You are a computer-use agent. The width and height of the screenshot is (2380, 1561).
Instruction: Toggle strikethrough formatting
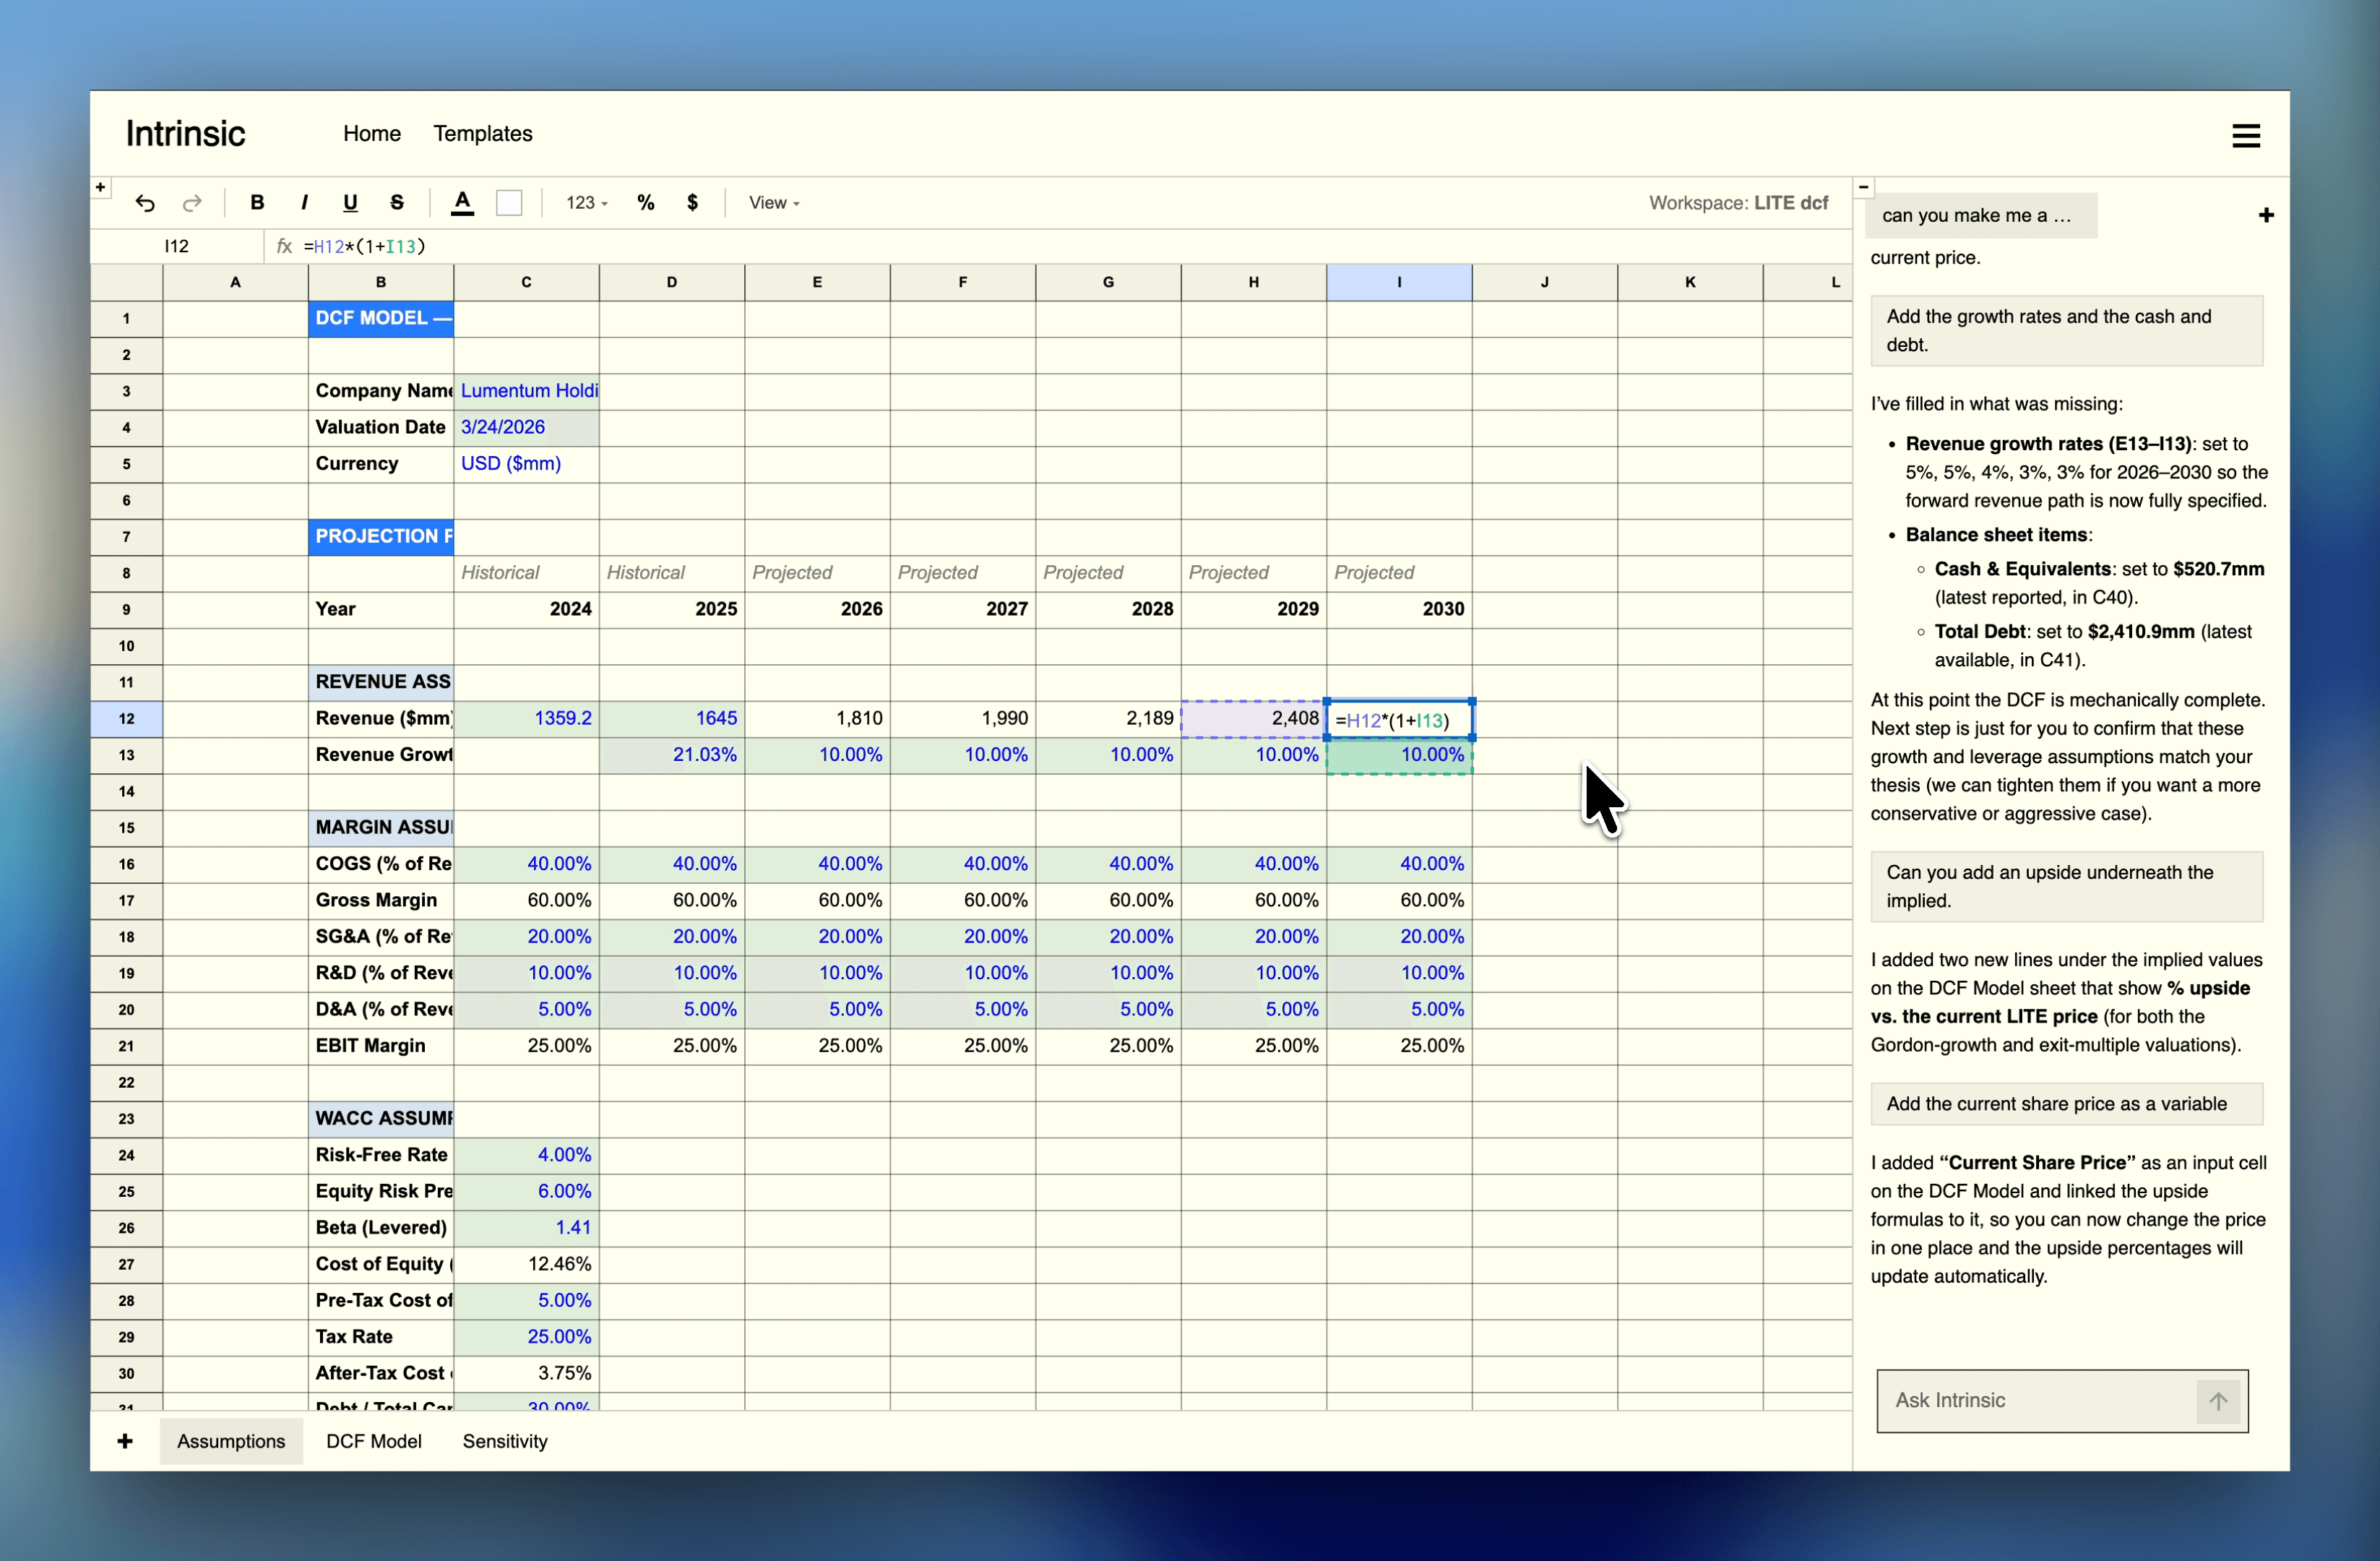pyautogui.click(x=397, y=202)
